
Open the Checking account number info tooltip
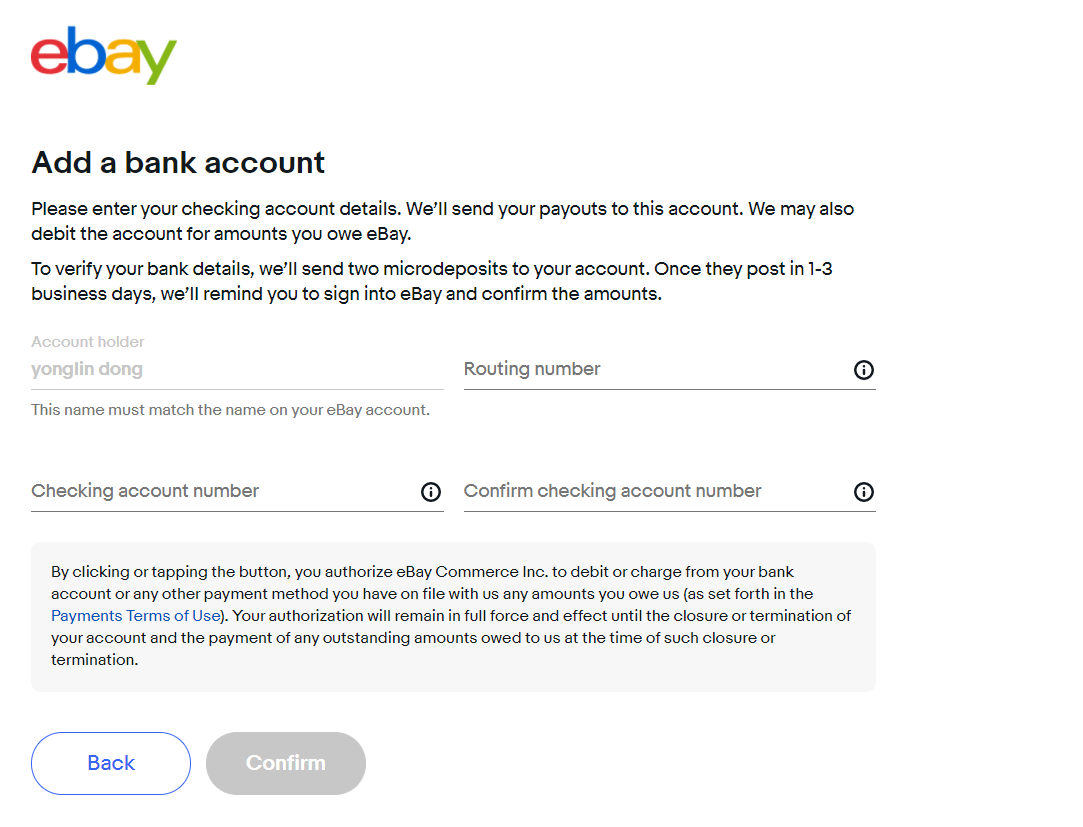(431, 492)
